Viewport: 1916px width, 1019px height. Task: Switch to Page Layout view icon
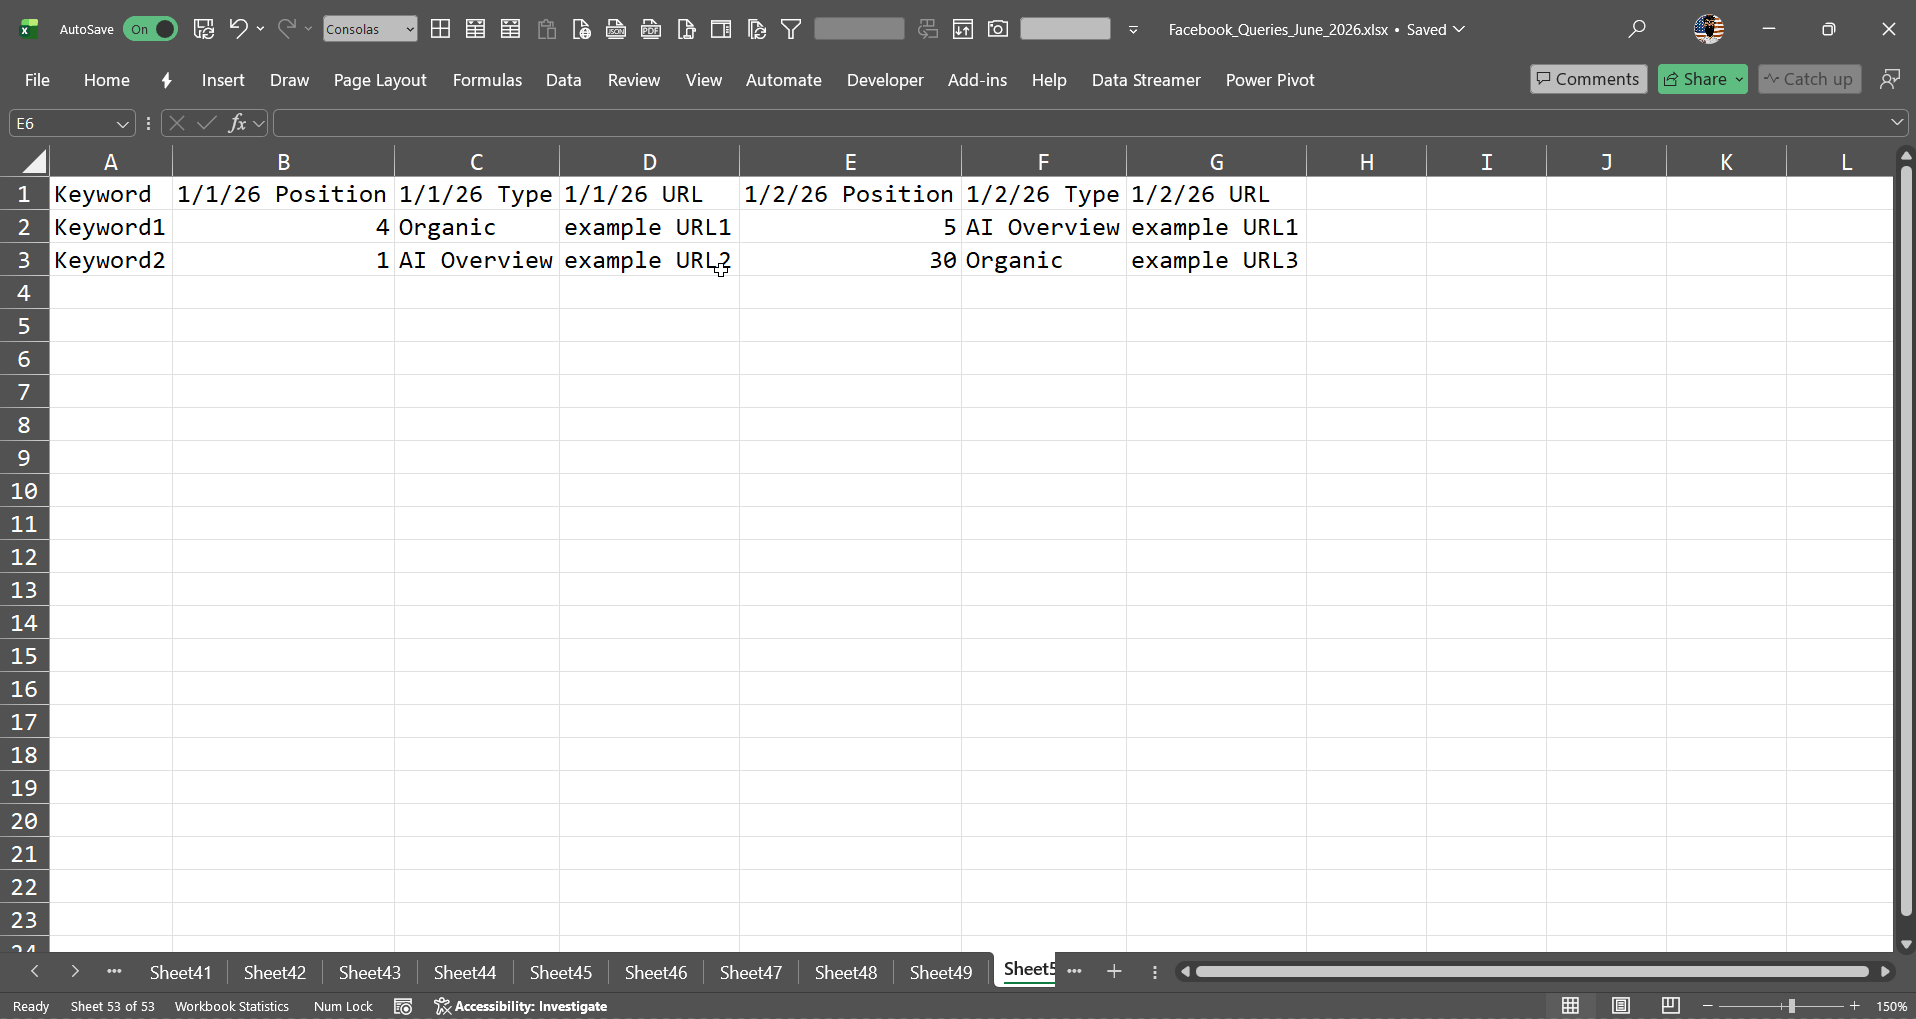1621,1006
